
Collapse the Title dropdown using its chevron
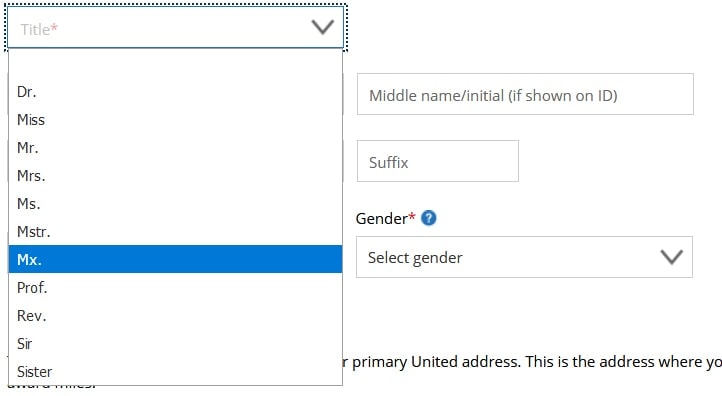click(322, 27)
